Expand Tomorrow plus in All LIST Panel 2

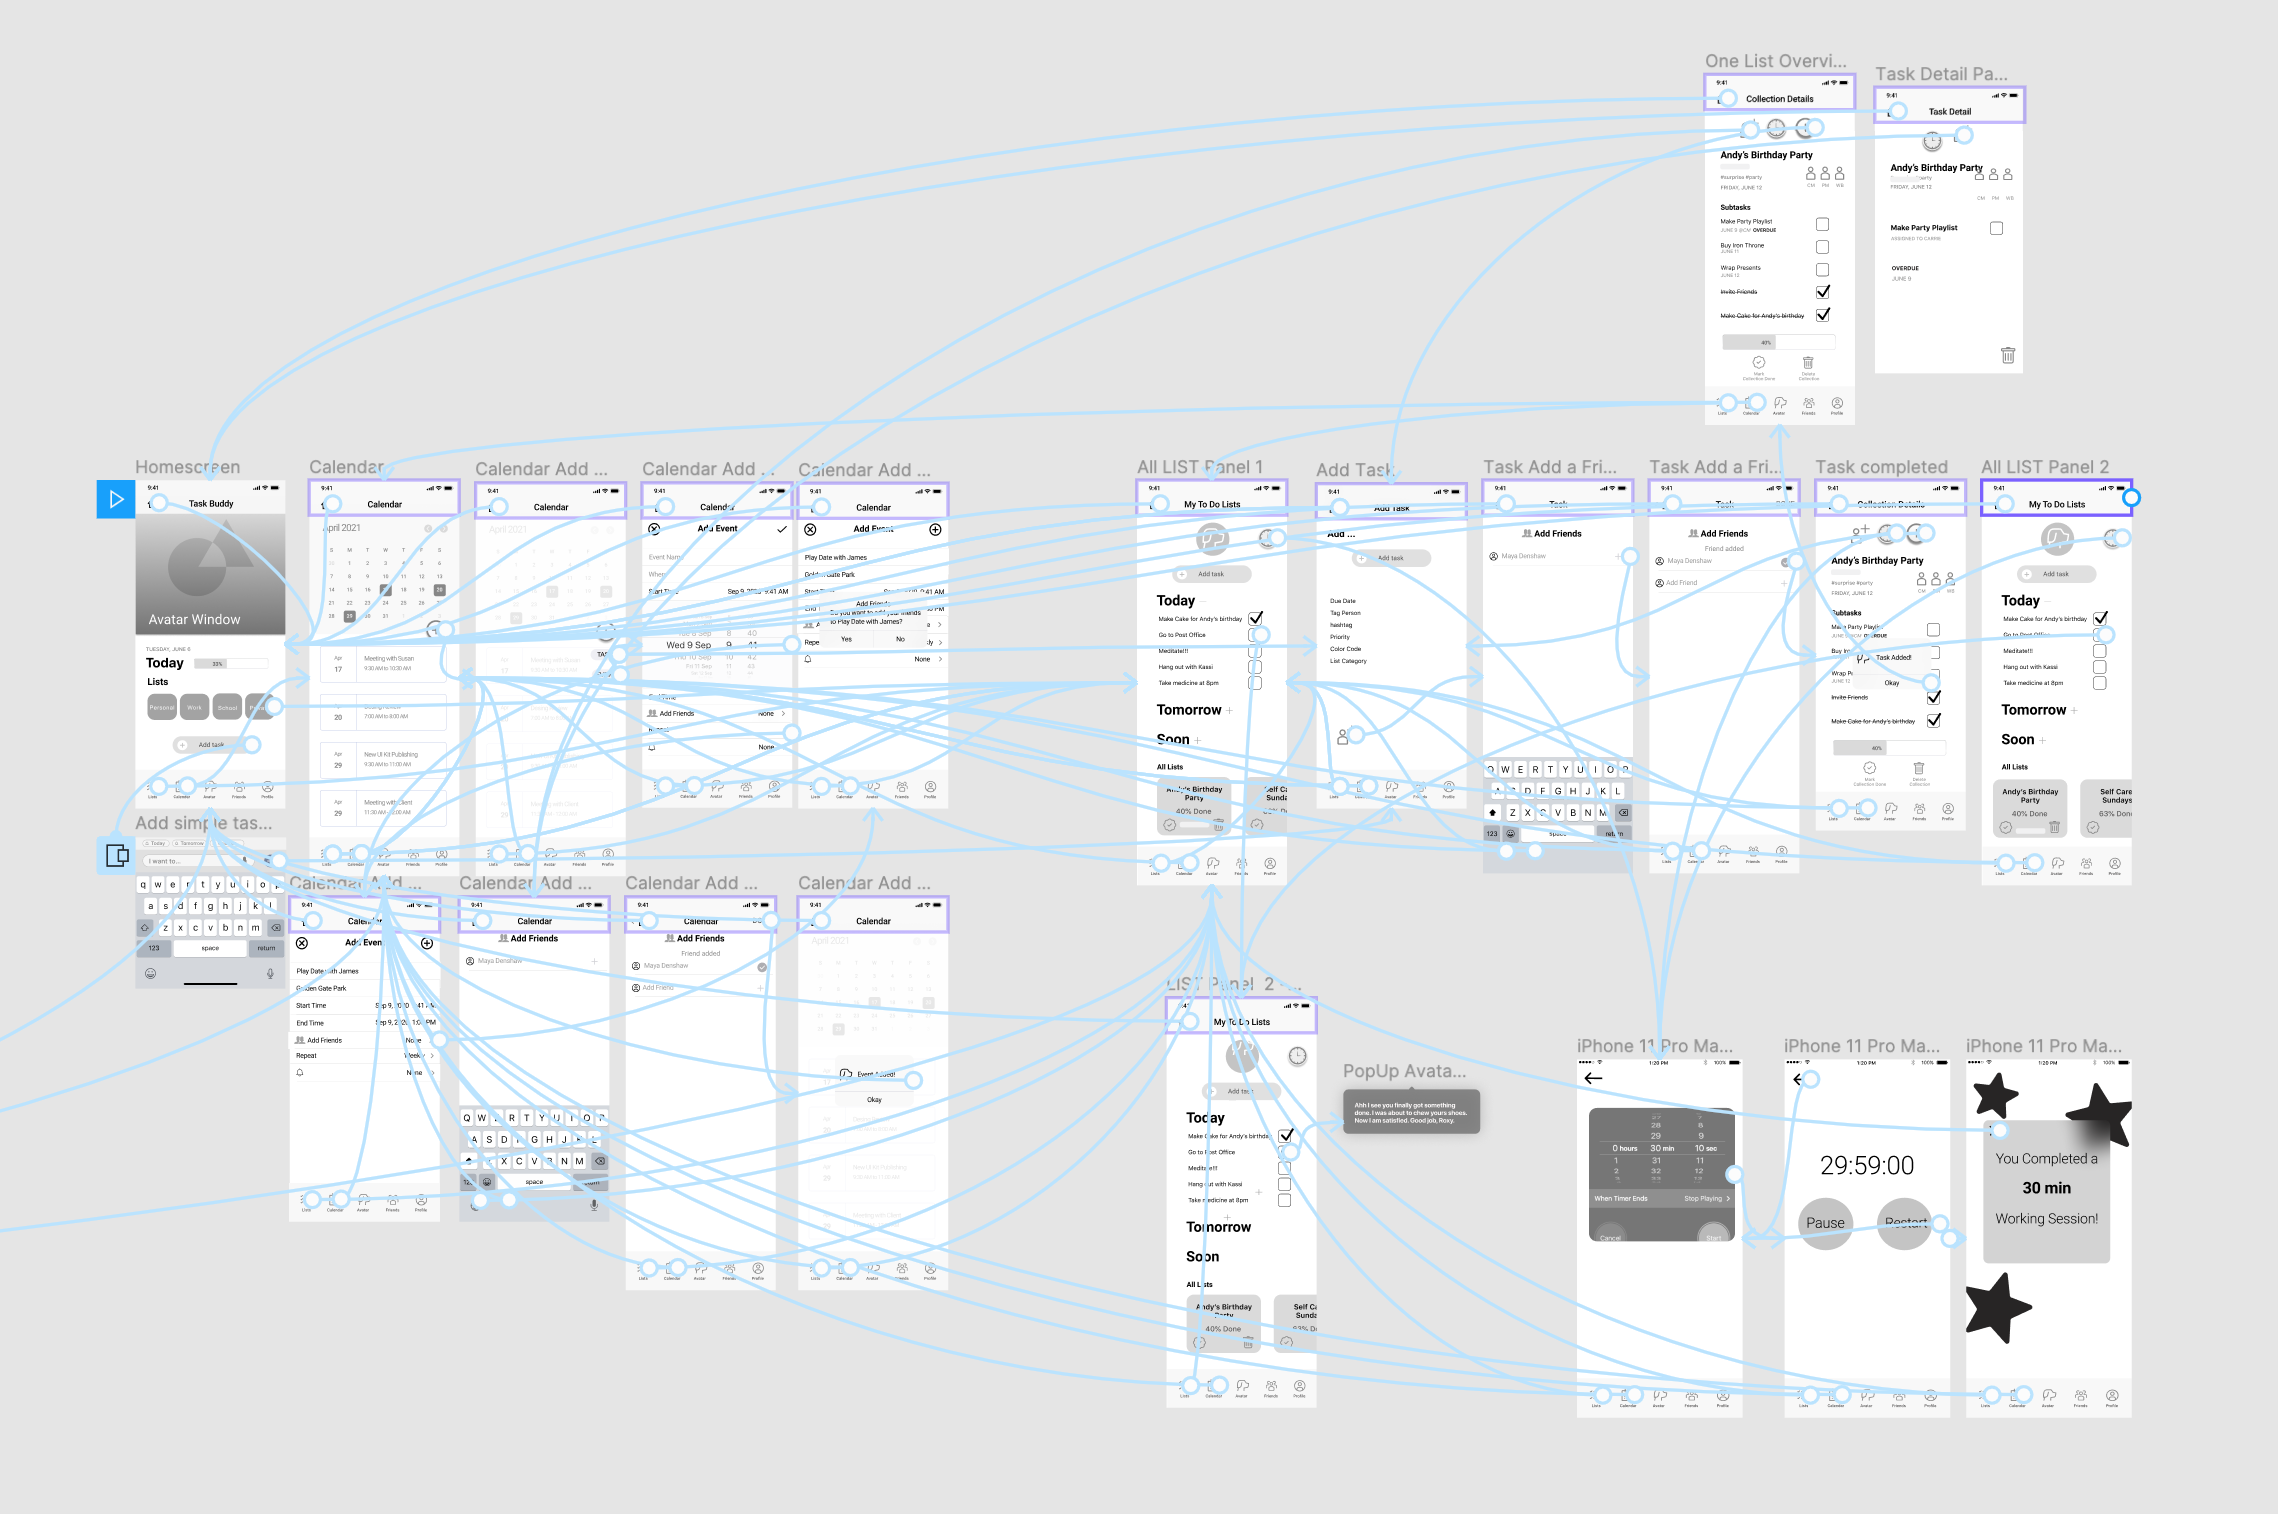(x=2074, y=710)
